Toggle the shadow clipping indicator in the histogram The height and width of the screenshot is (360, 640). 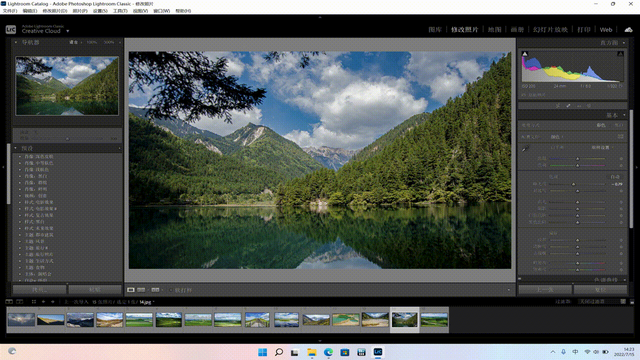[x=525, y=54]
